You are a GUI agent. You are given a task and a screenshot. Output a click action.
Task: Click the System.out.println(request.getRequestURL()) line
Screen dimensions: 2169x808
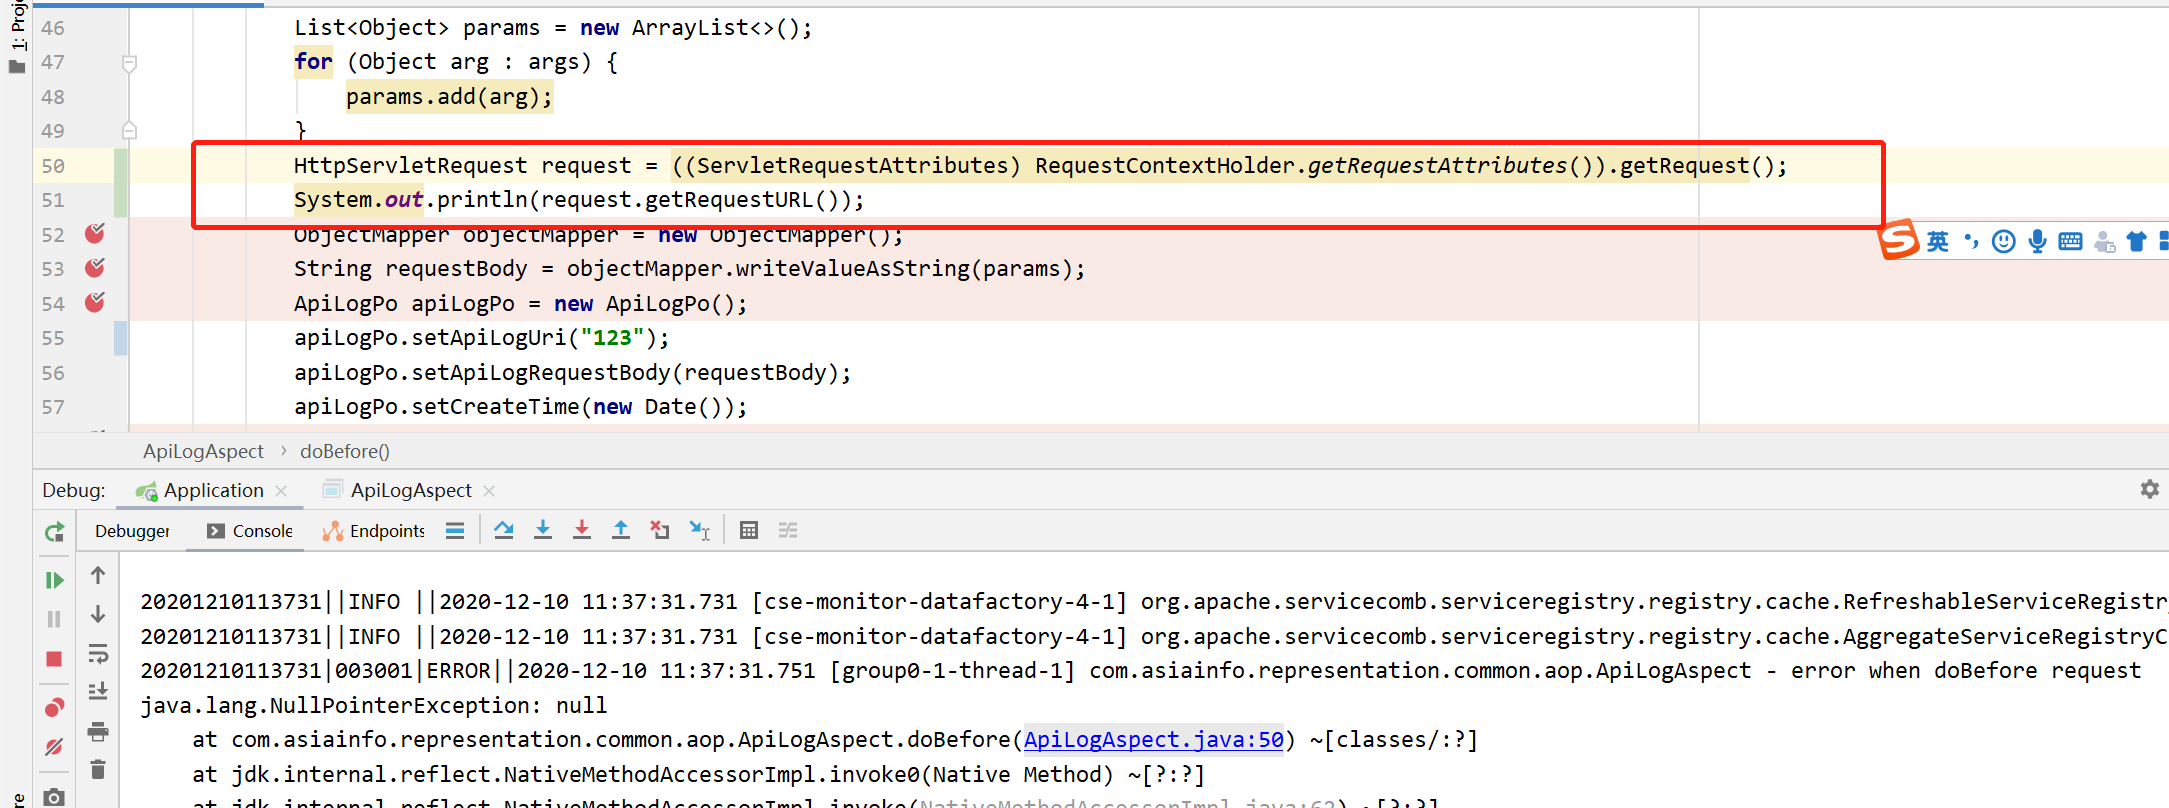(x=578, y=200)
